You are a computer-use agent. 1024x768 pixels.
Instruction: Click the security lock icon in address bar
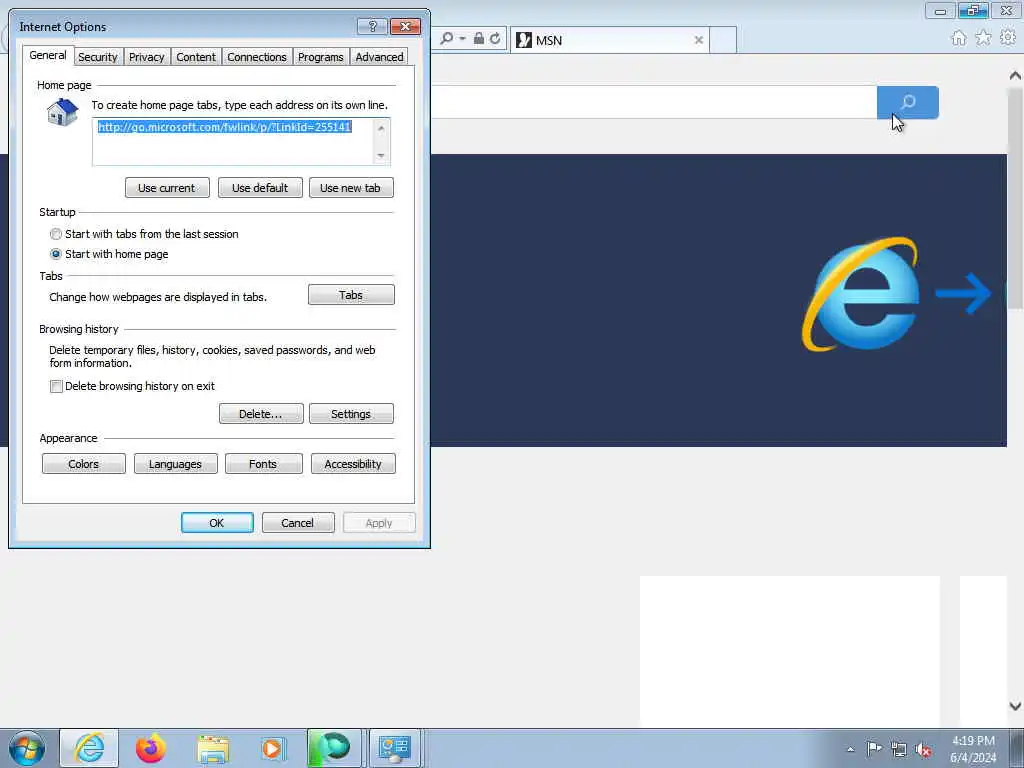pos(479,39)
